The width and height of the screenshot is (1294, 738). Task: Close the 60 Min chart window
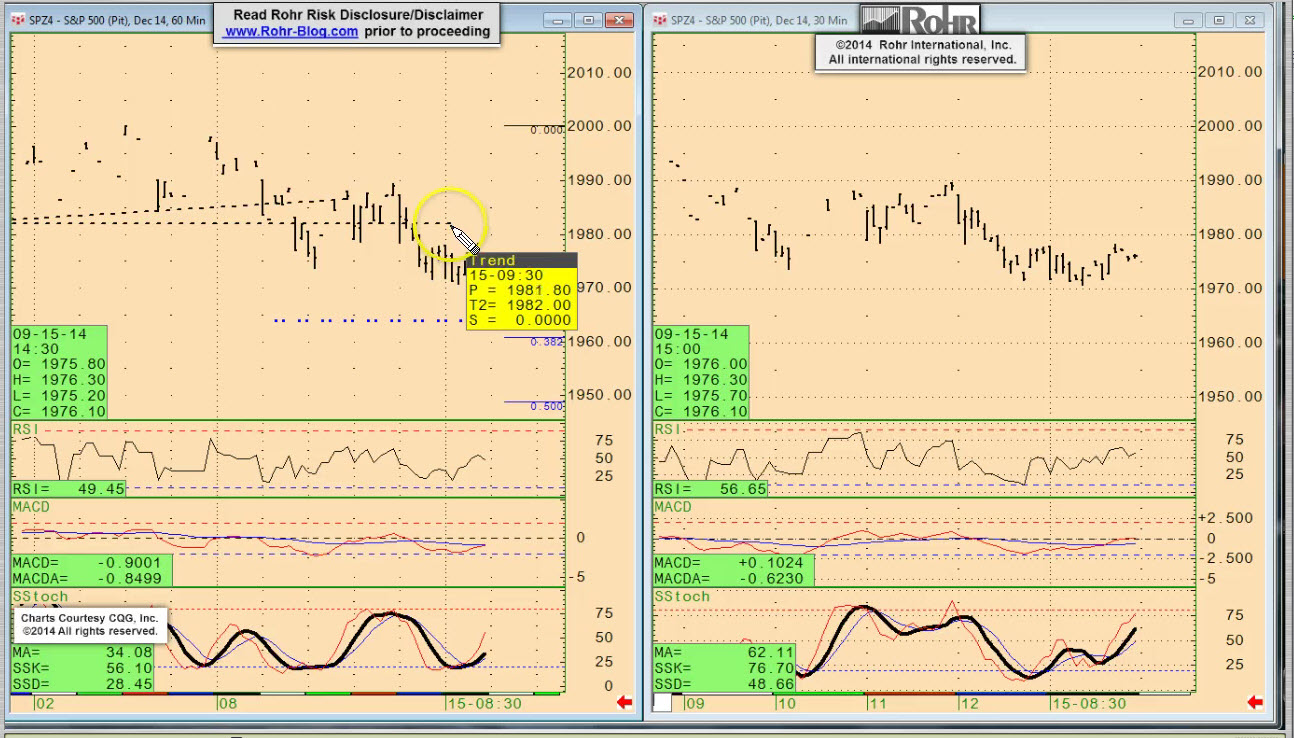coord(621,20)
